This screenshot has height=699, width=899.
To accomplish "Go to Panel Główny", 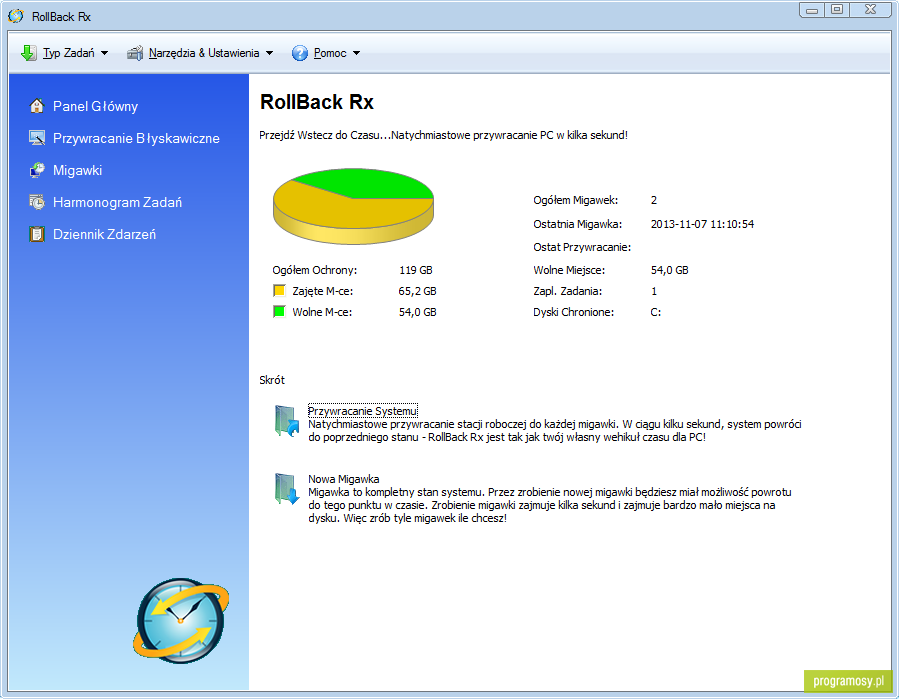I will [x=95, y=107].
